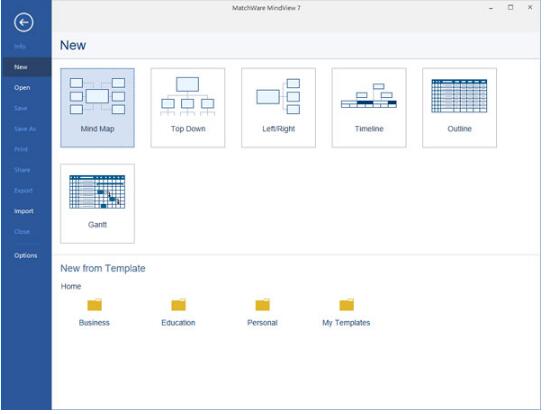The image size is (544, 414).
Task: Select the Outline view tile
Action: (x=459, y=108)
